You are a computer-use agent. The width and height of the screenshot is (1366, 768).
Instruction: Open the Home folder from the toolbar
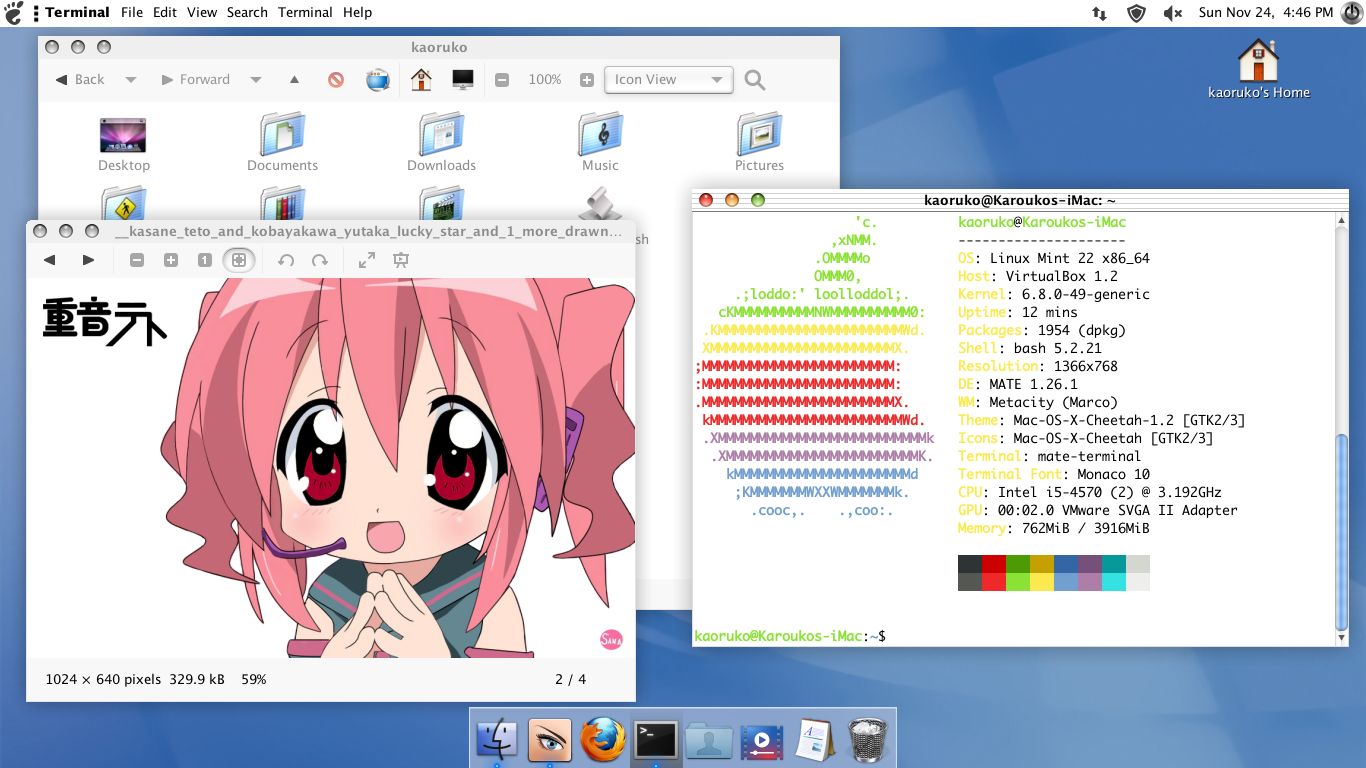[421, 80]
